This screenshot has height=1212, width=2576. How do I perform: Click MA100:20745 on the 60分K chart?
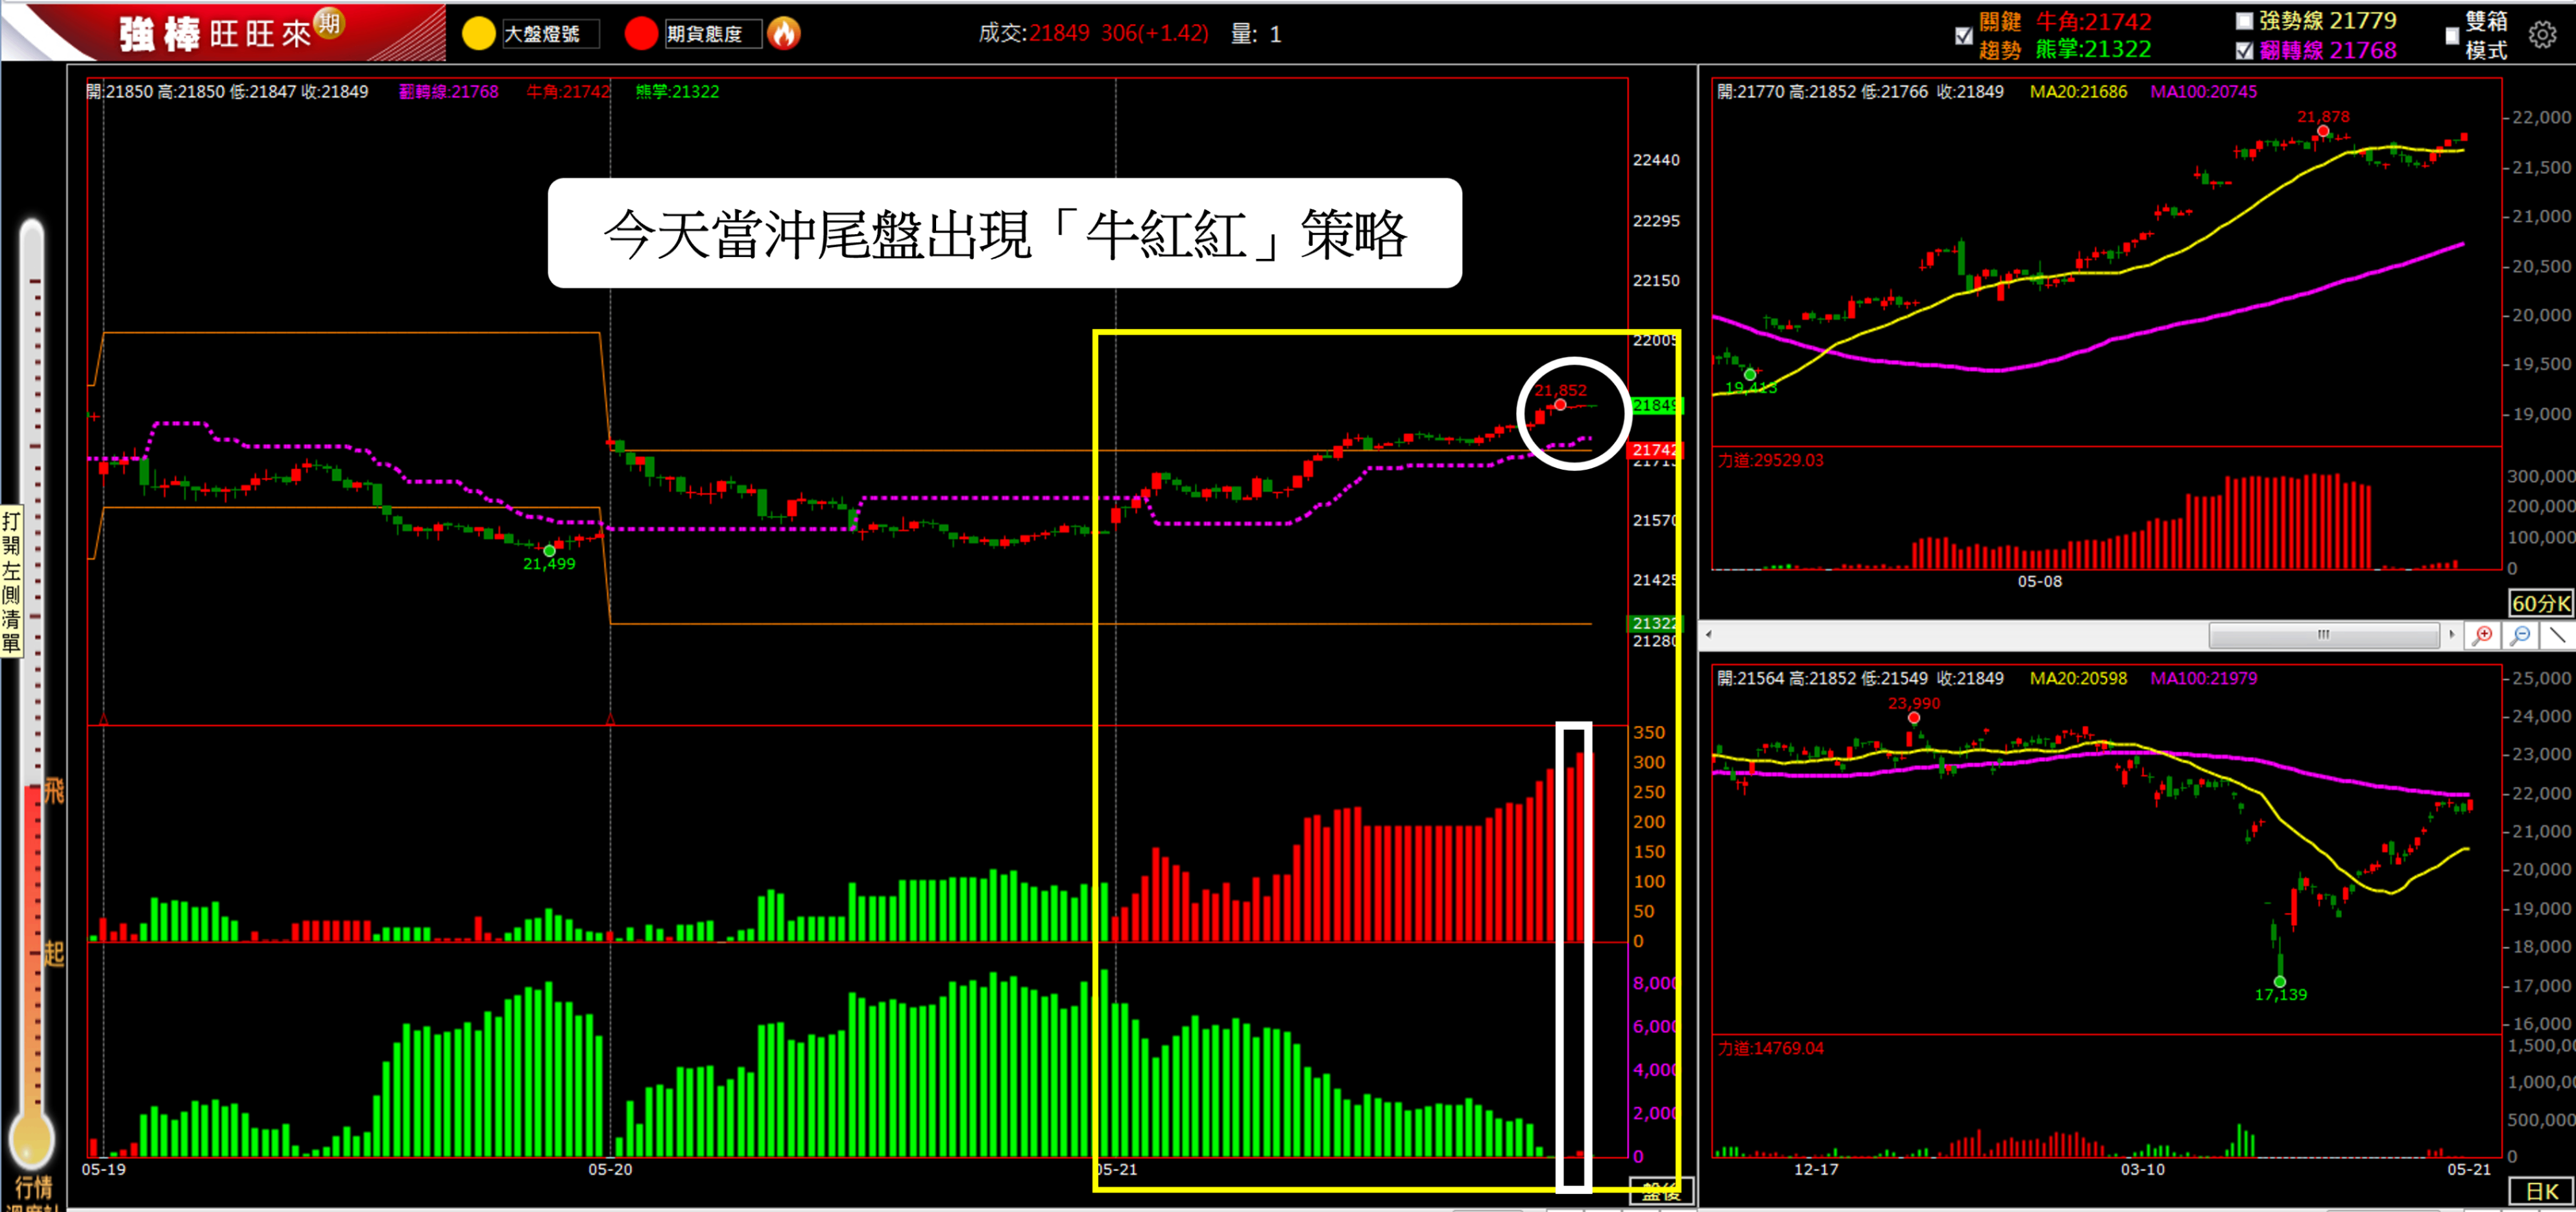click(2203, 92)
